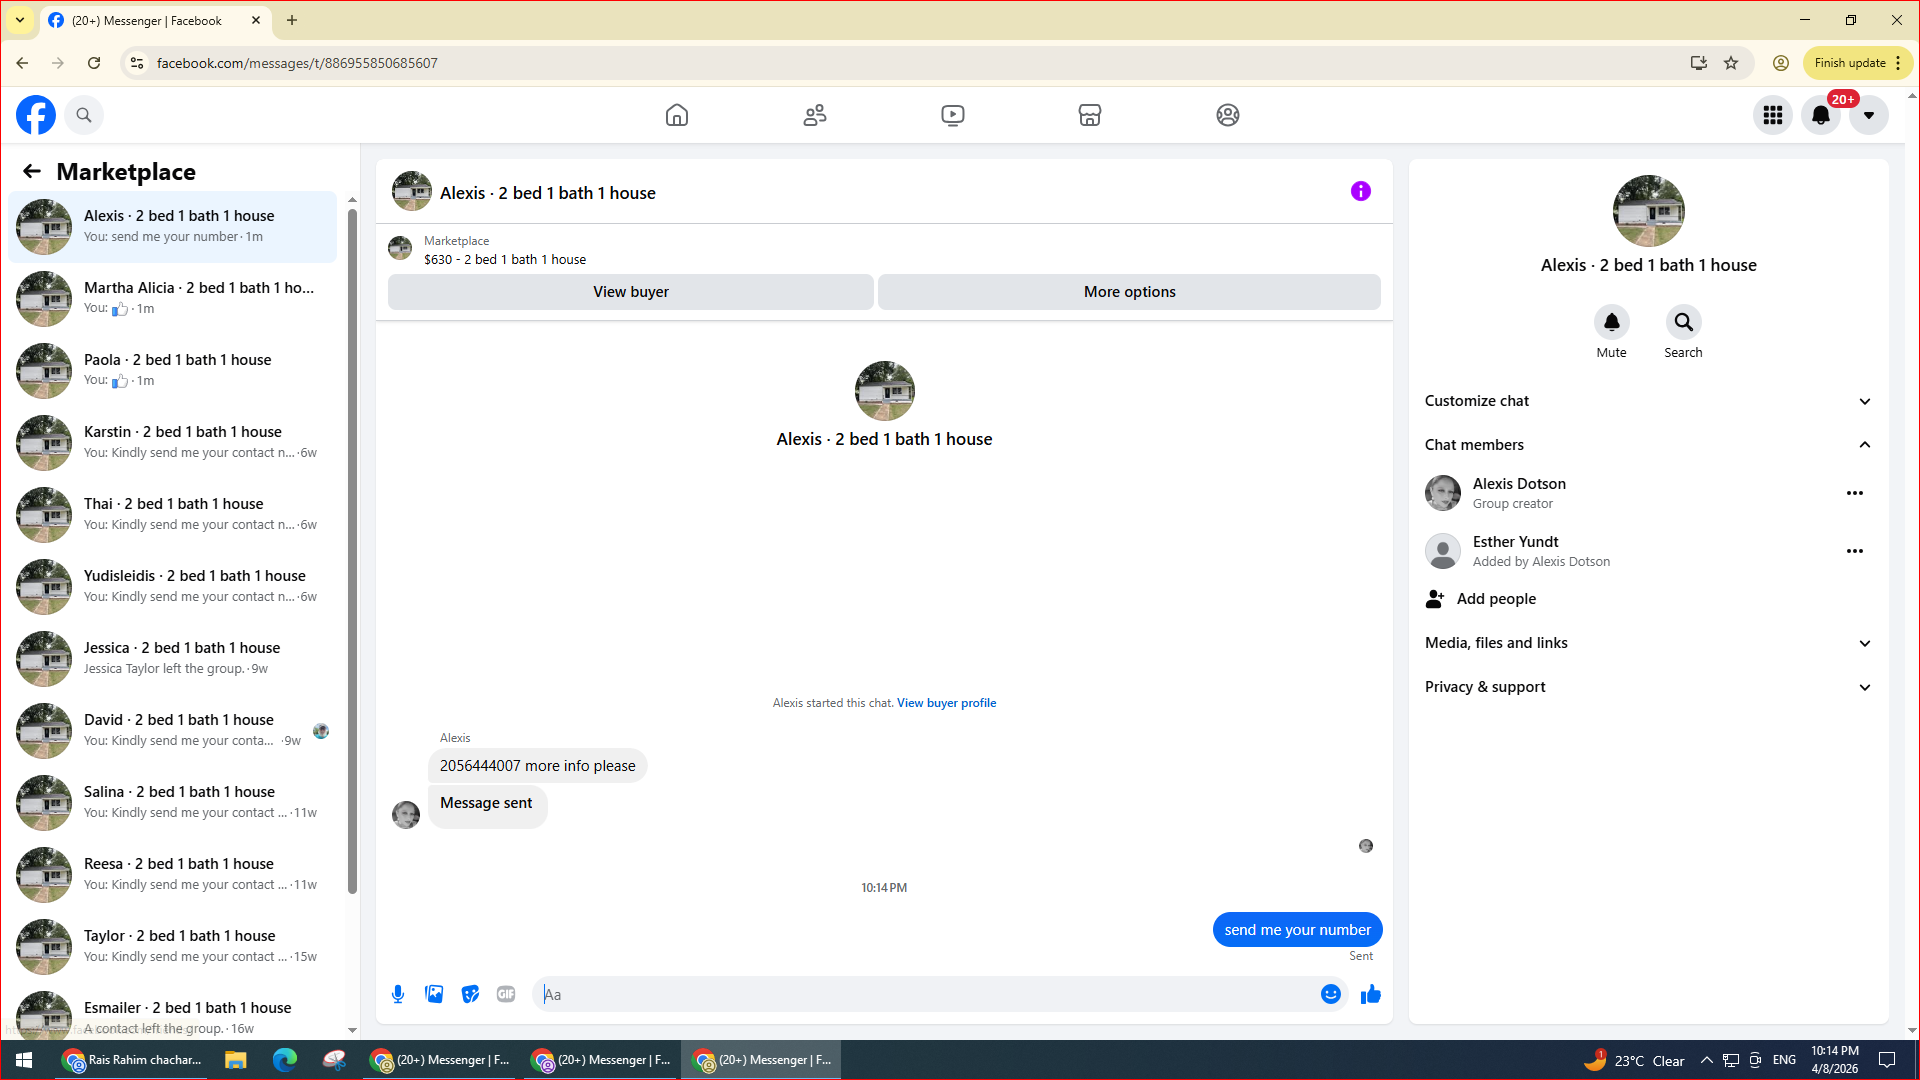Image resolution: width=1920 pixels, height=1080 pixels.
Task: Click the voice clip microphone icon
Action: coord(398,994)
